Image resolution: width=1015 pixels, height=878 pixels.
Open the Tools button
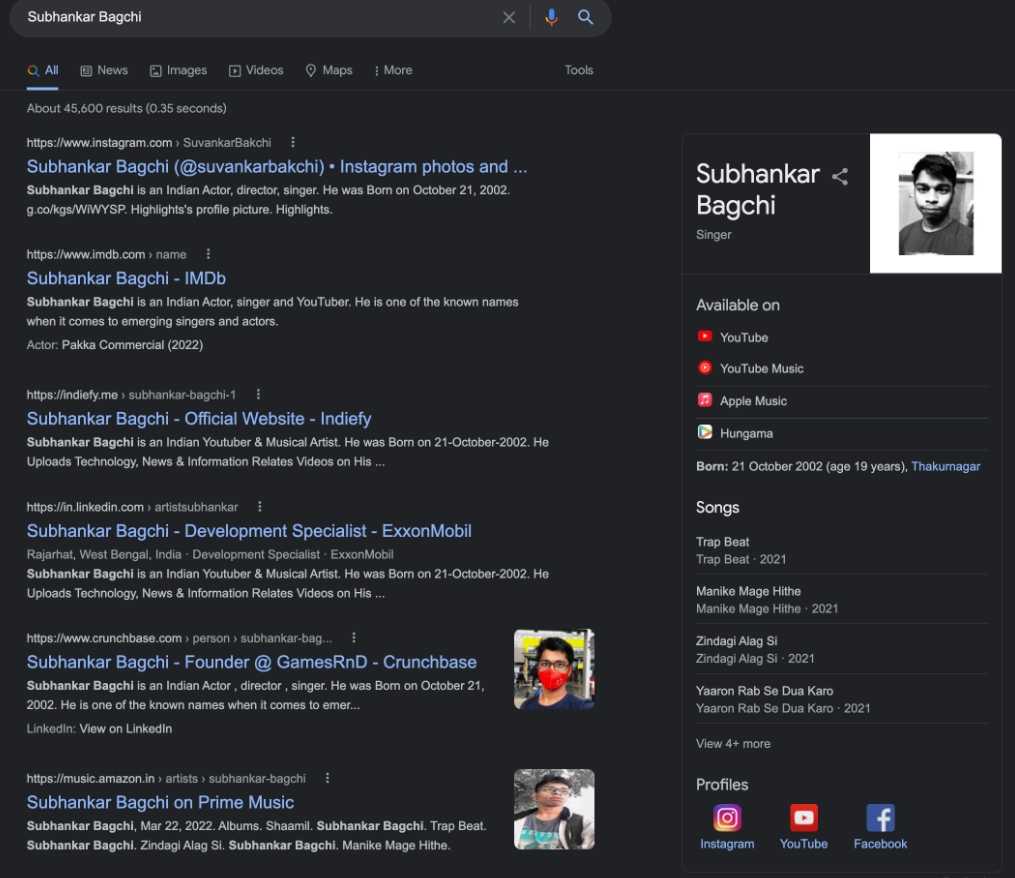click(x=578, y=70)
